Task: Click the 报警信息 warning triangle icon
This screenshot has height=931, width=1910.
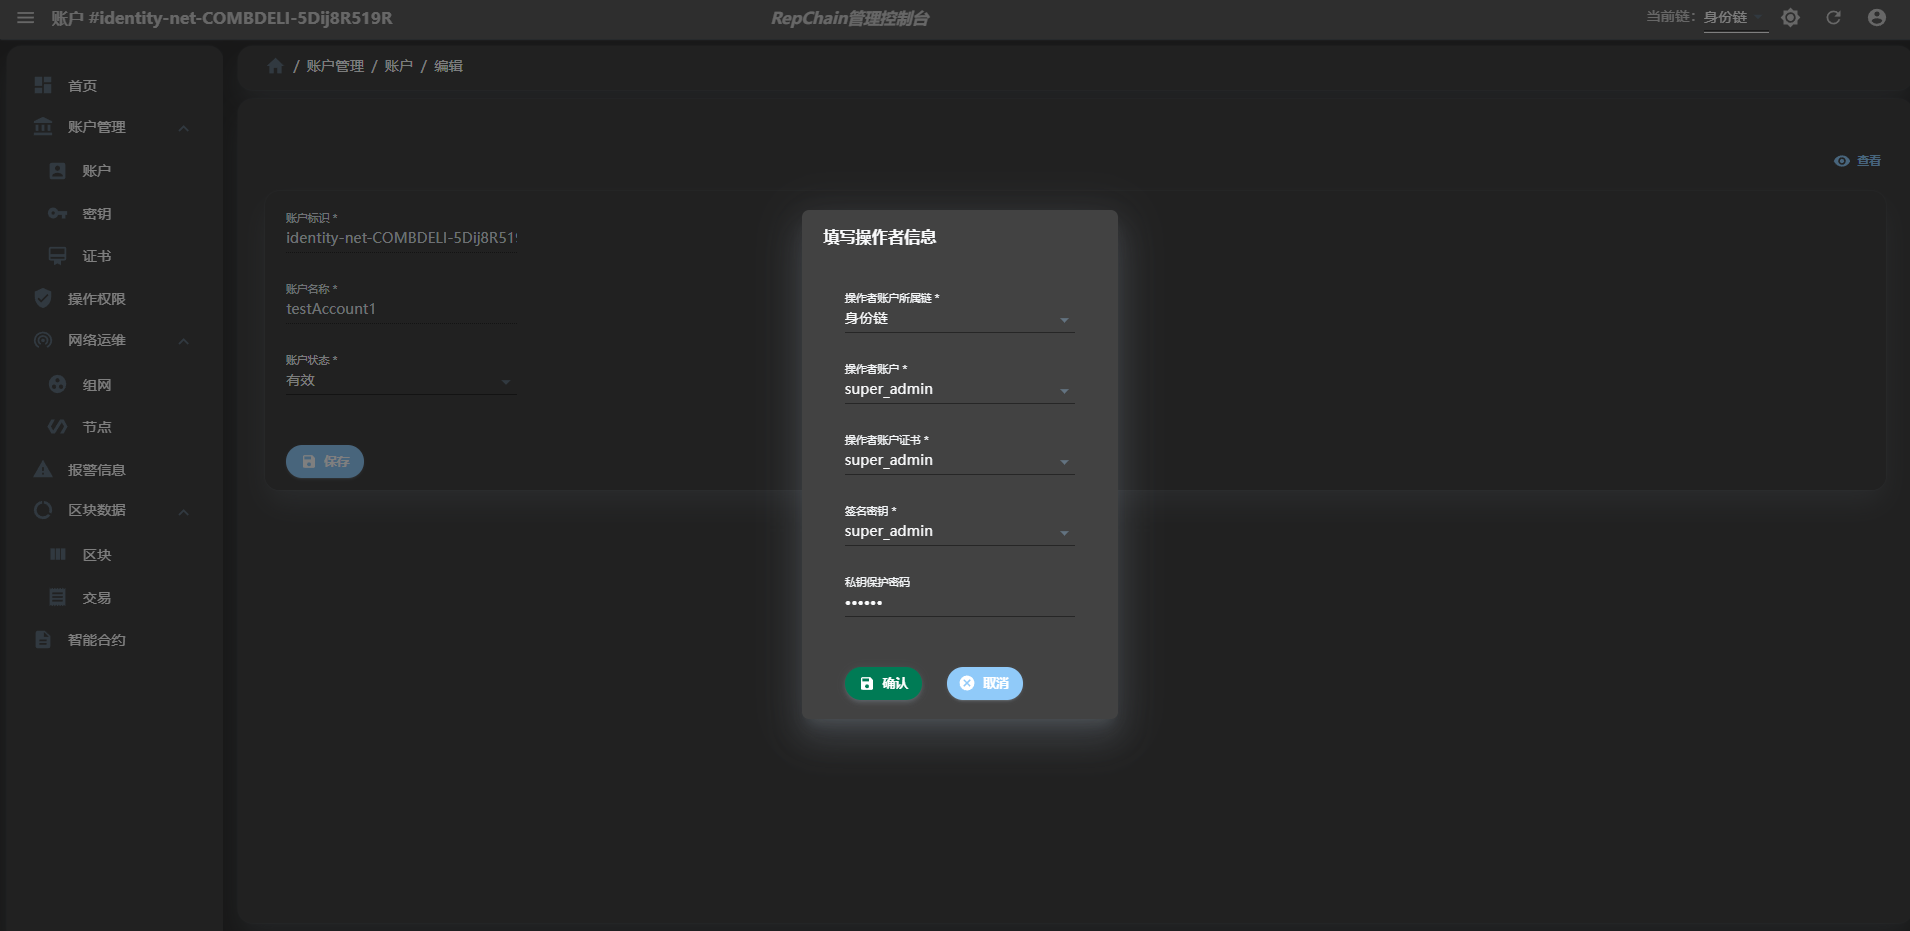Action: coord(43,469)
